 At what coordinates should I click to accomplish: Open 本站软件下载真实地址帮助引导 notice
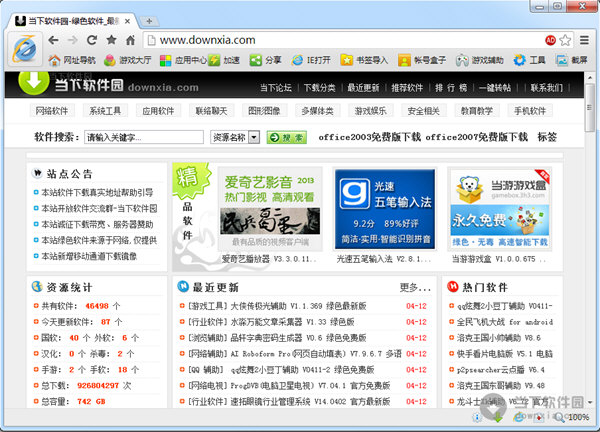[x=97, y=192]
